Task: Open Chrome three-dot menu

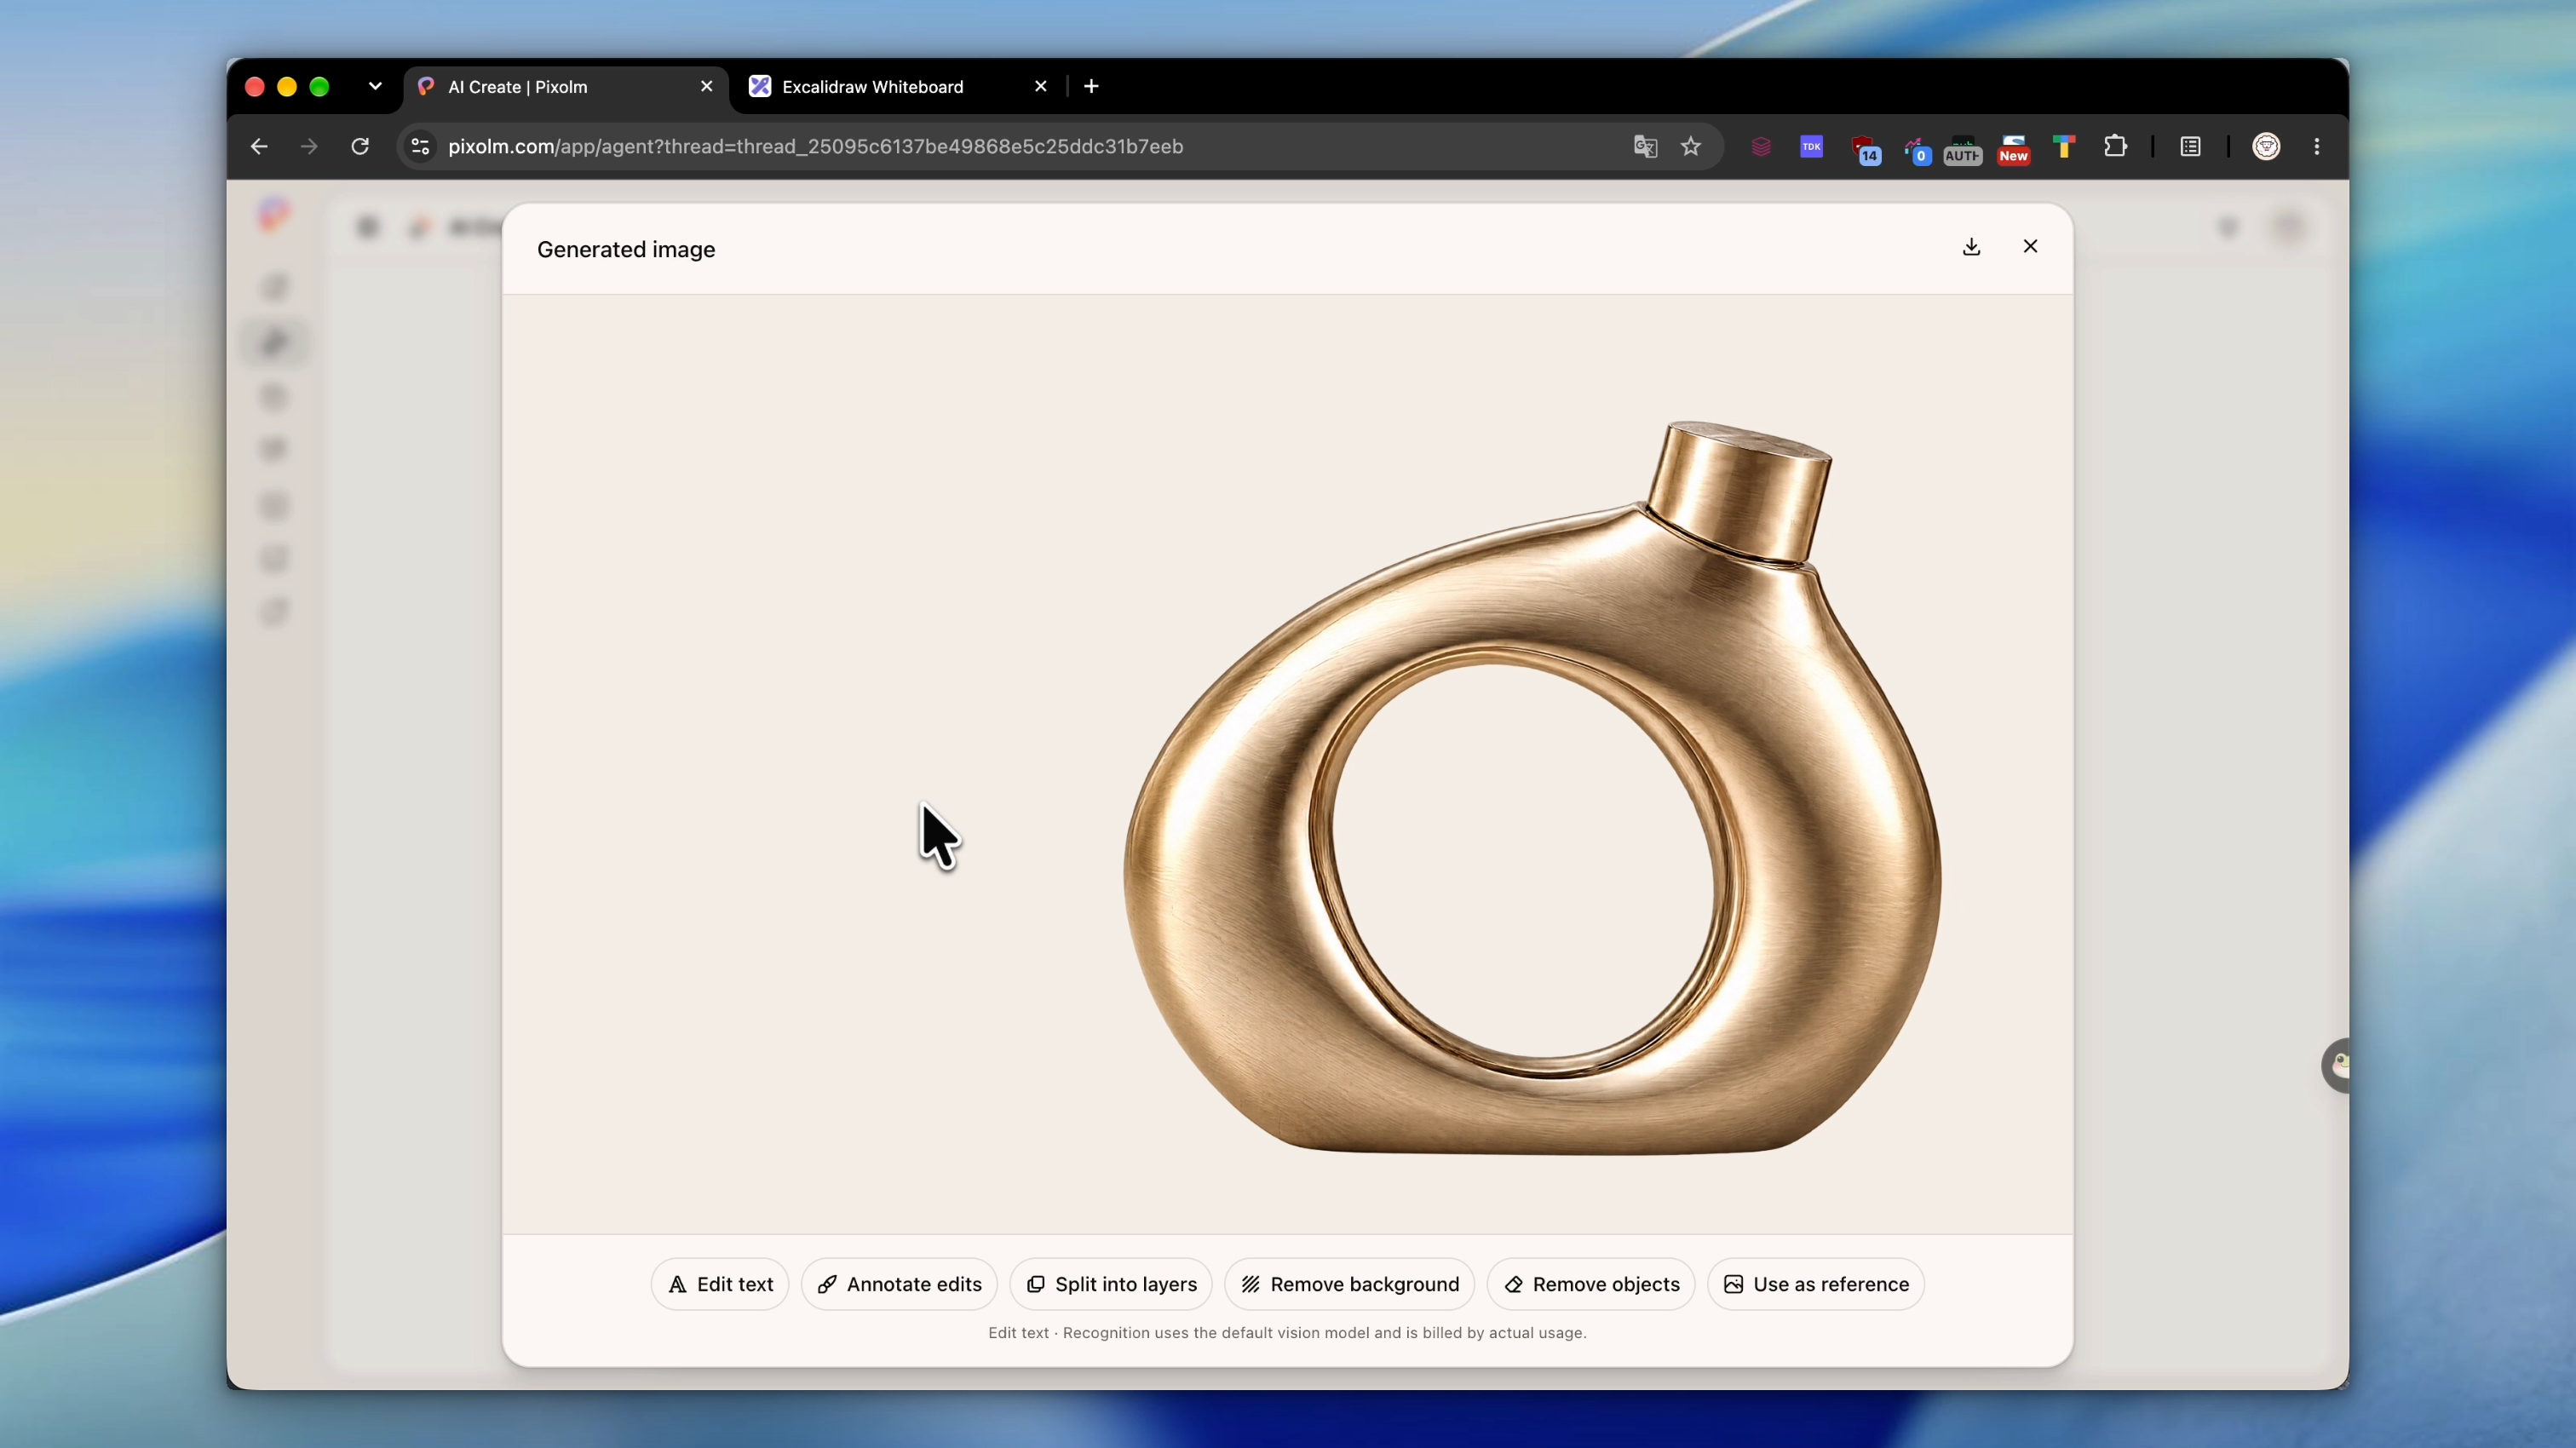Action: [2317, 147]
